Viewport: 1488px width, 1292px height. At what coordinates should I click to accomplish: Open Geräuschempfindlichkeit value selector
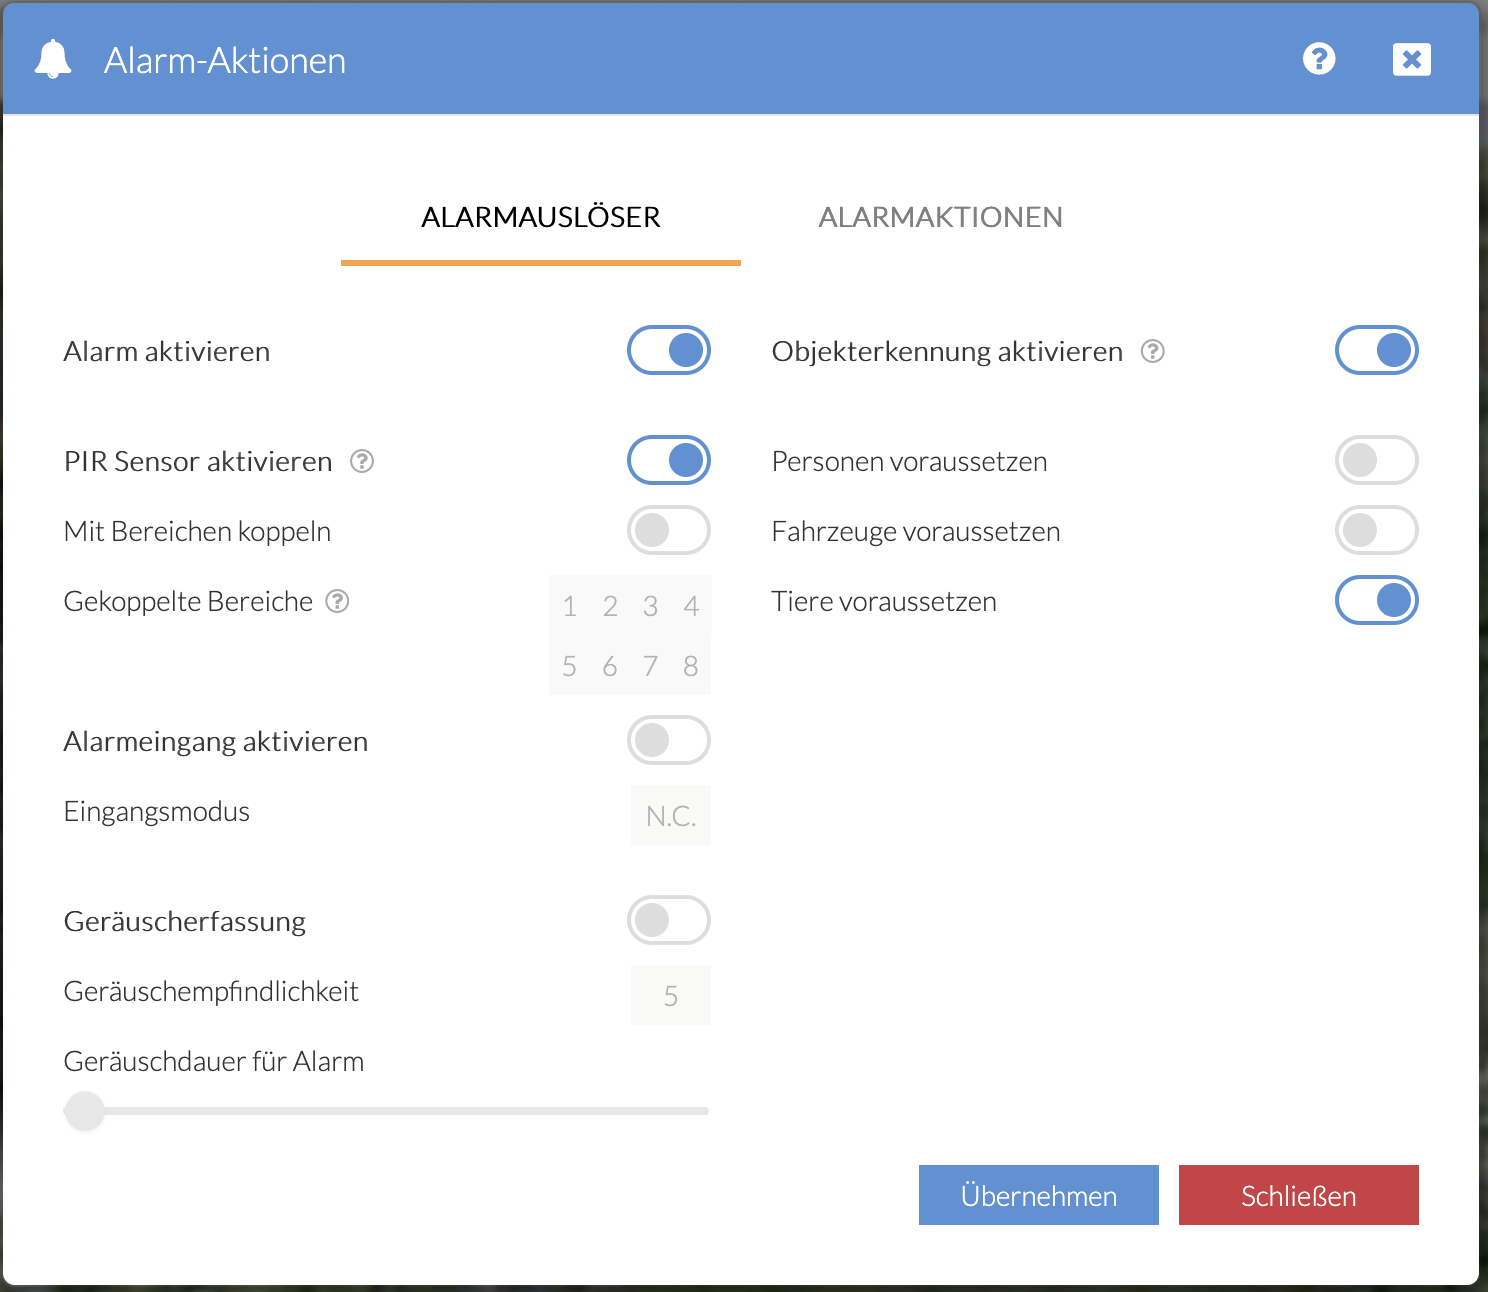(x=671, y=996)
